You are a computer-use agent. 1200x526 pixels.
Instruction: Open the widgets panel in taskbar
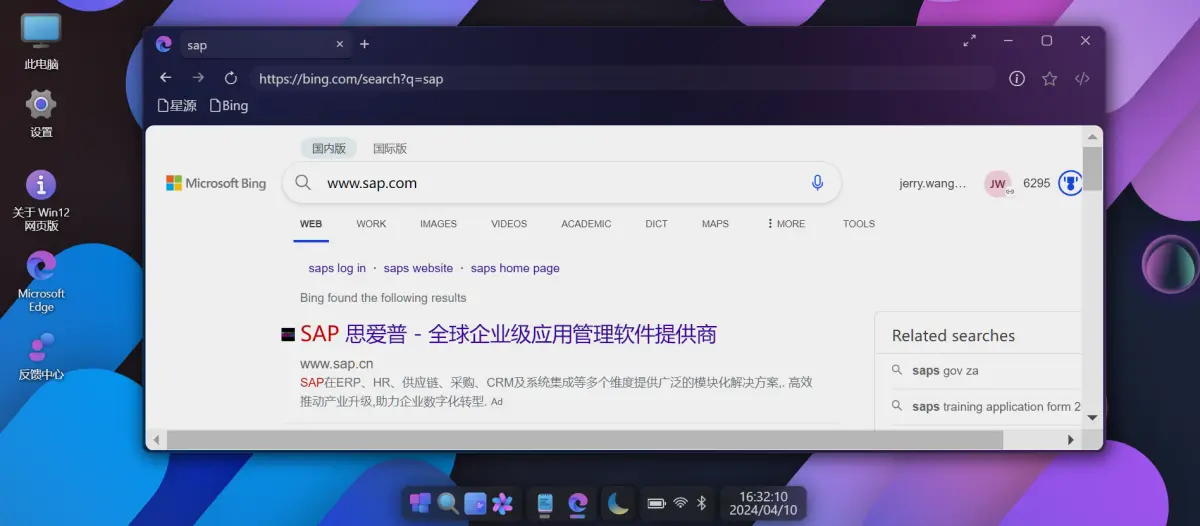tap(475, 503)
